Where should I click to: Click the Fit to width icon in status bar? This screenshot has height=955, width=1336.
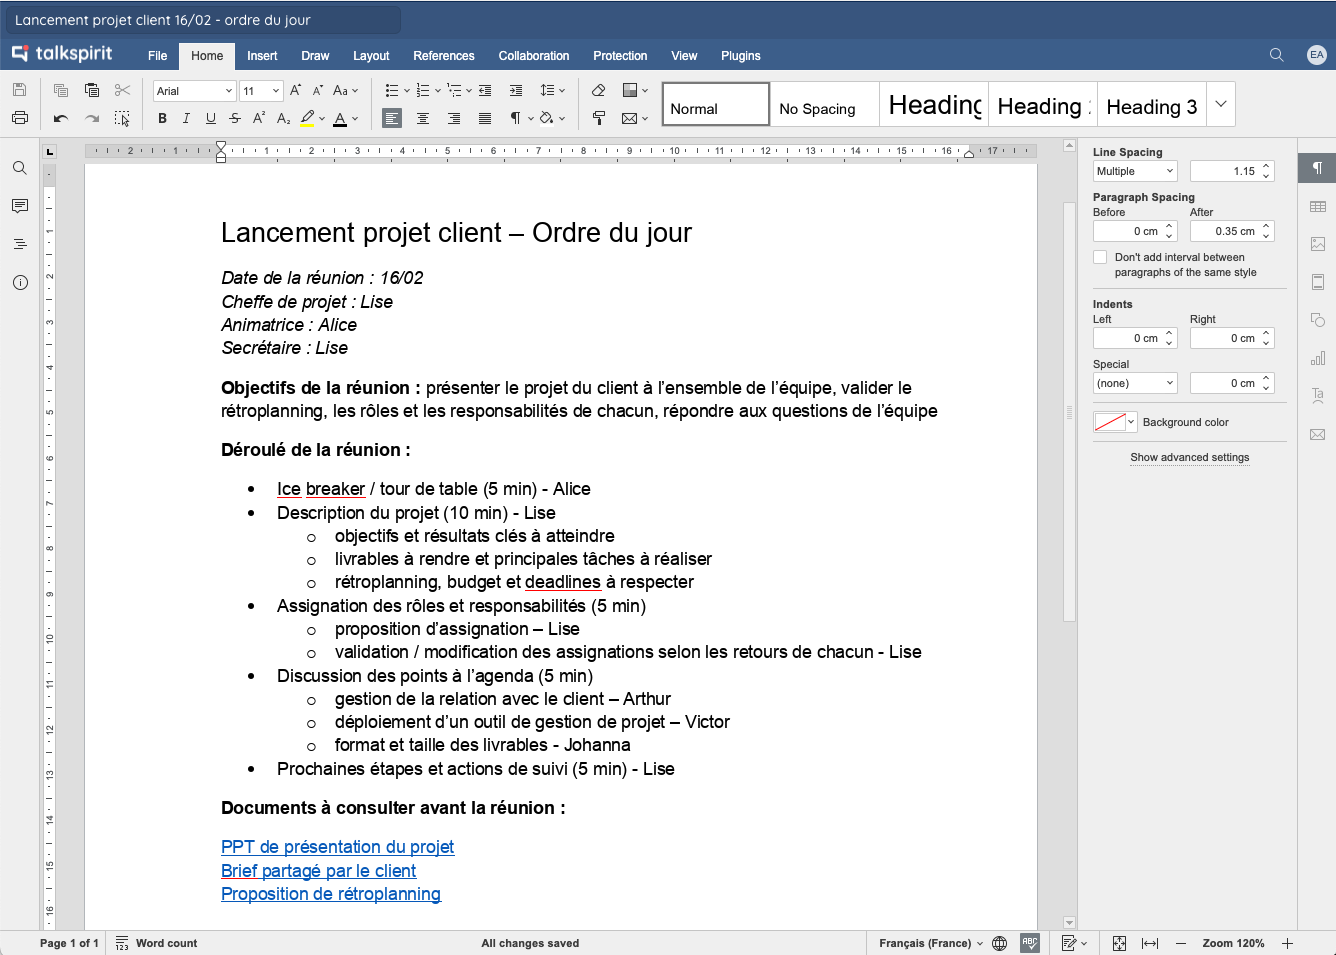tap(1150, 943)
